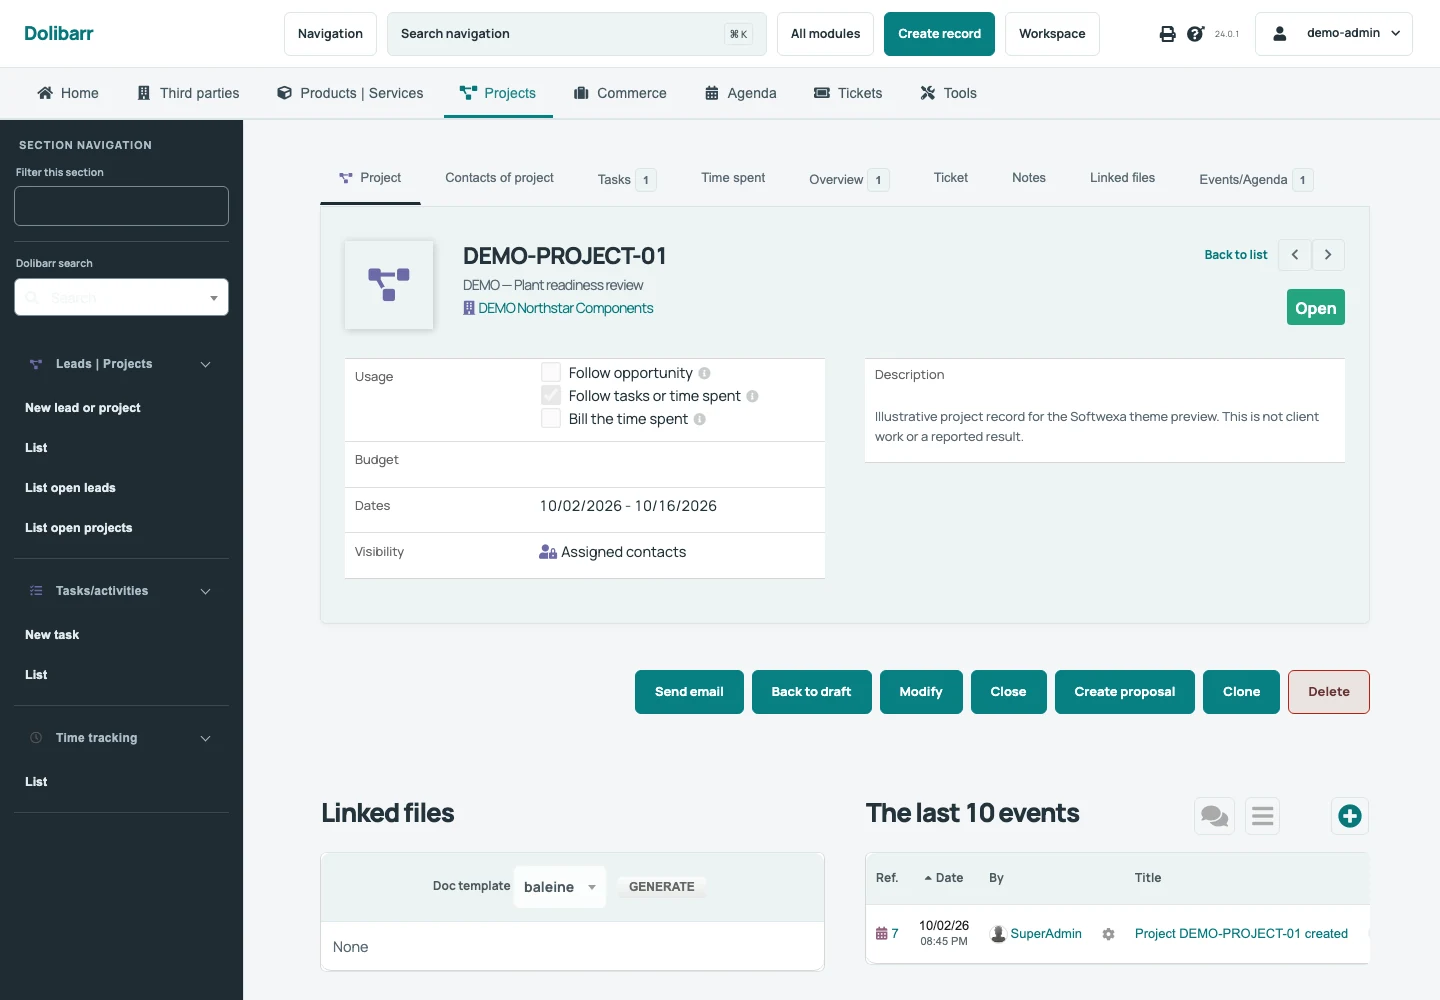The image size is (1440, 1000).
Task: Click the SuperAdmin user avatar icon
Action: (x=998, y=934)
